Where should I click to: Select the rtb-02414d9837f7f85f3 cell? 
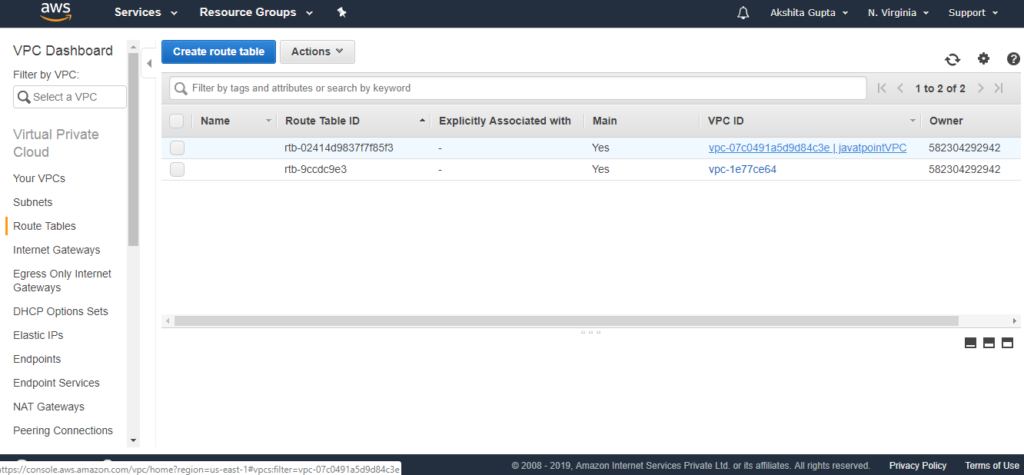point(339,148)
